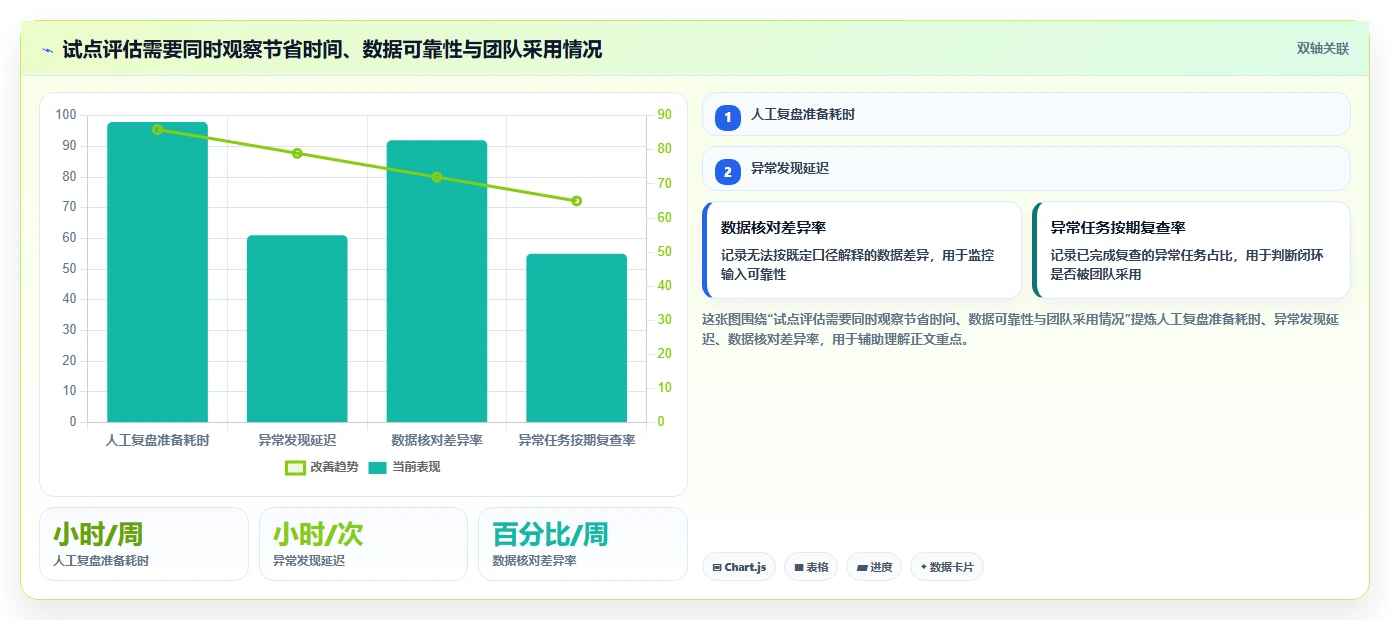Viewport: 1390px width, 620px height.
Task: Select the 异常发现延迟 list item
Action: (x=1026, y=169)
